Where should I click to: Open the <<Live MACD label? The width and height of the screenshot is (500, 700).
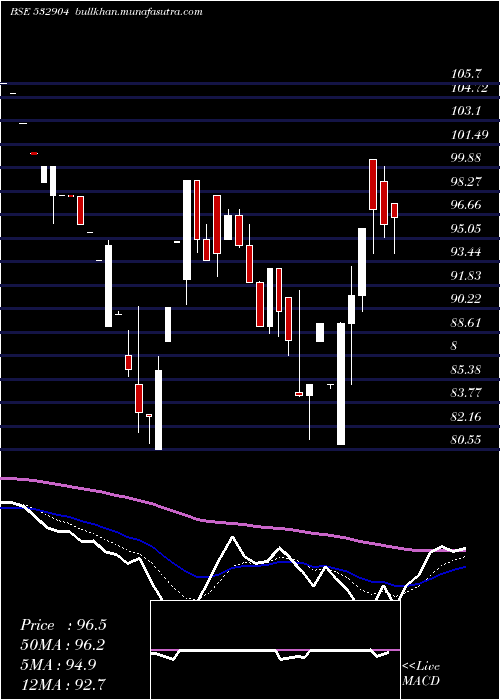(x=421, y=673)
